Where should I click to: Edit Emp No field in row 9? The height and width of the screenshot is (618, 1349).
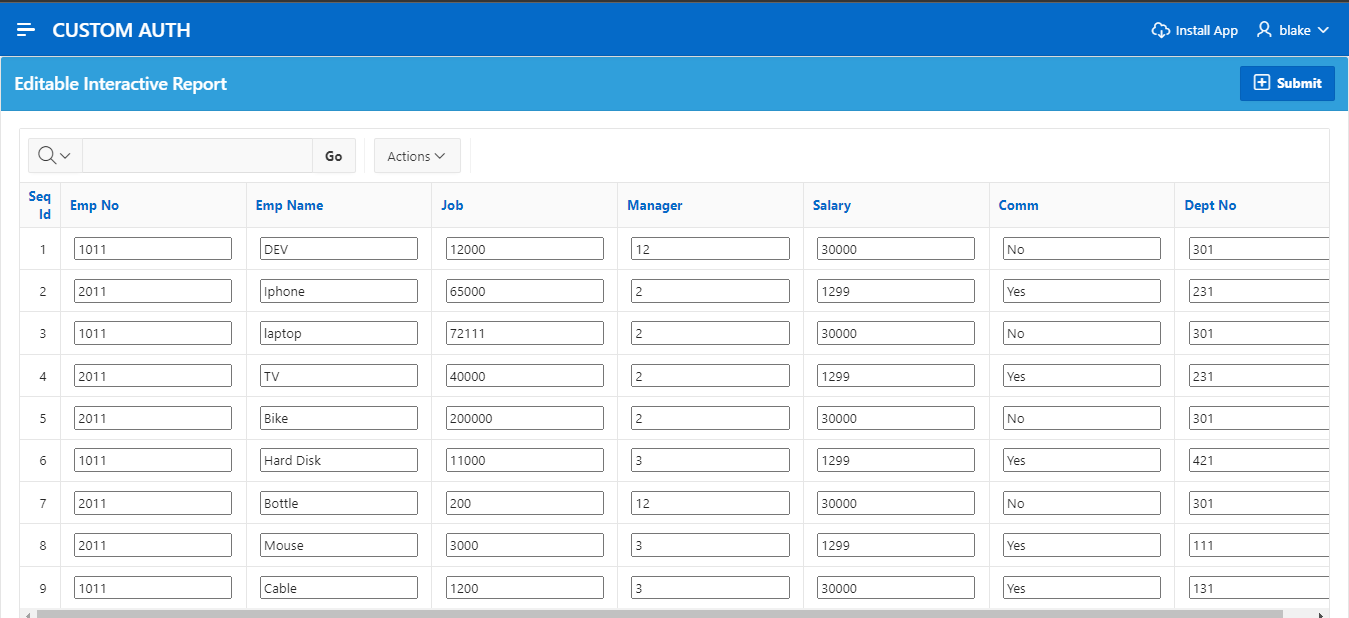coord(153,588)
